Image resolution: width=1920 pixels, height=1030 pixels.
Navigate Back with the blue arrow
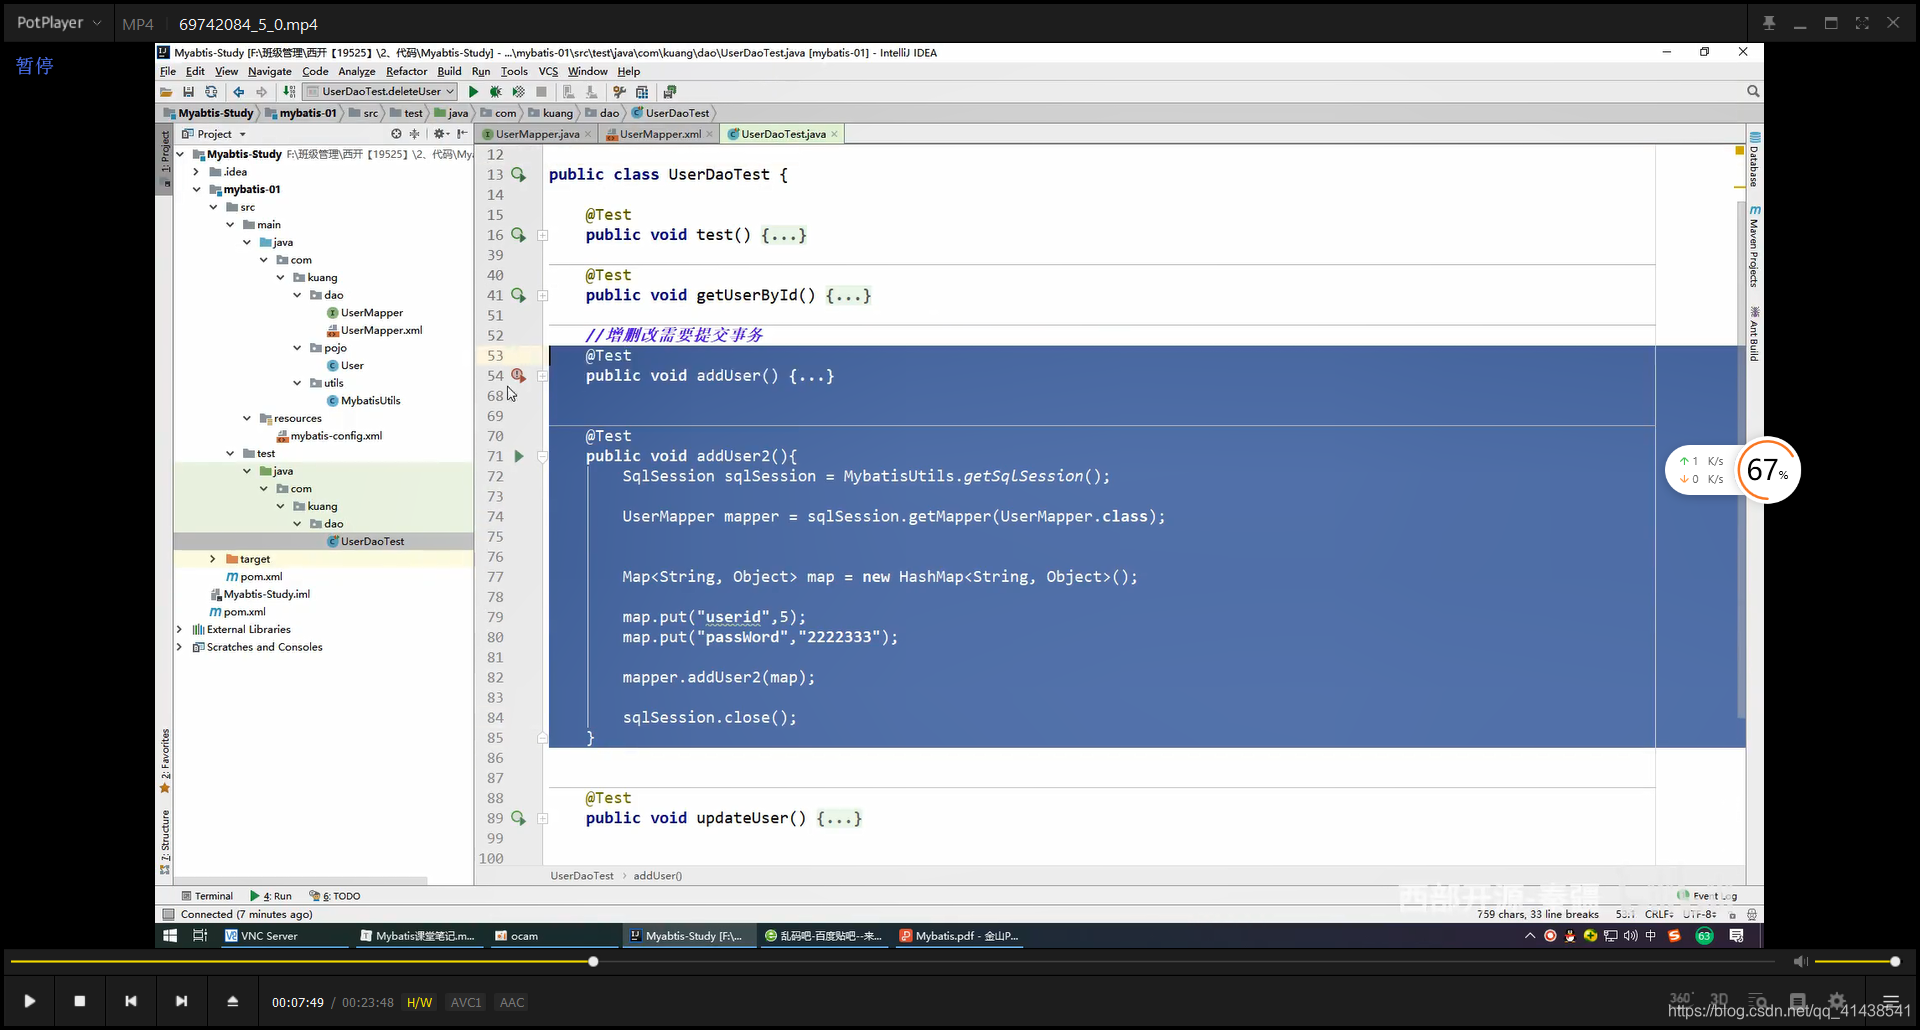point(239,92)
